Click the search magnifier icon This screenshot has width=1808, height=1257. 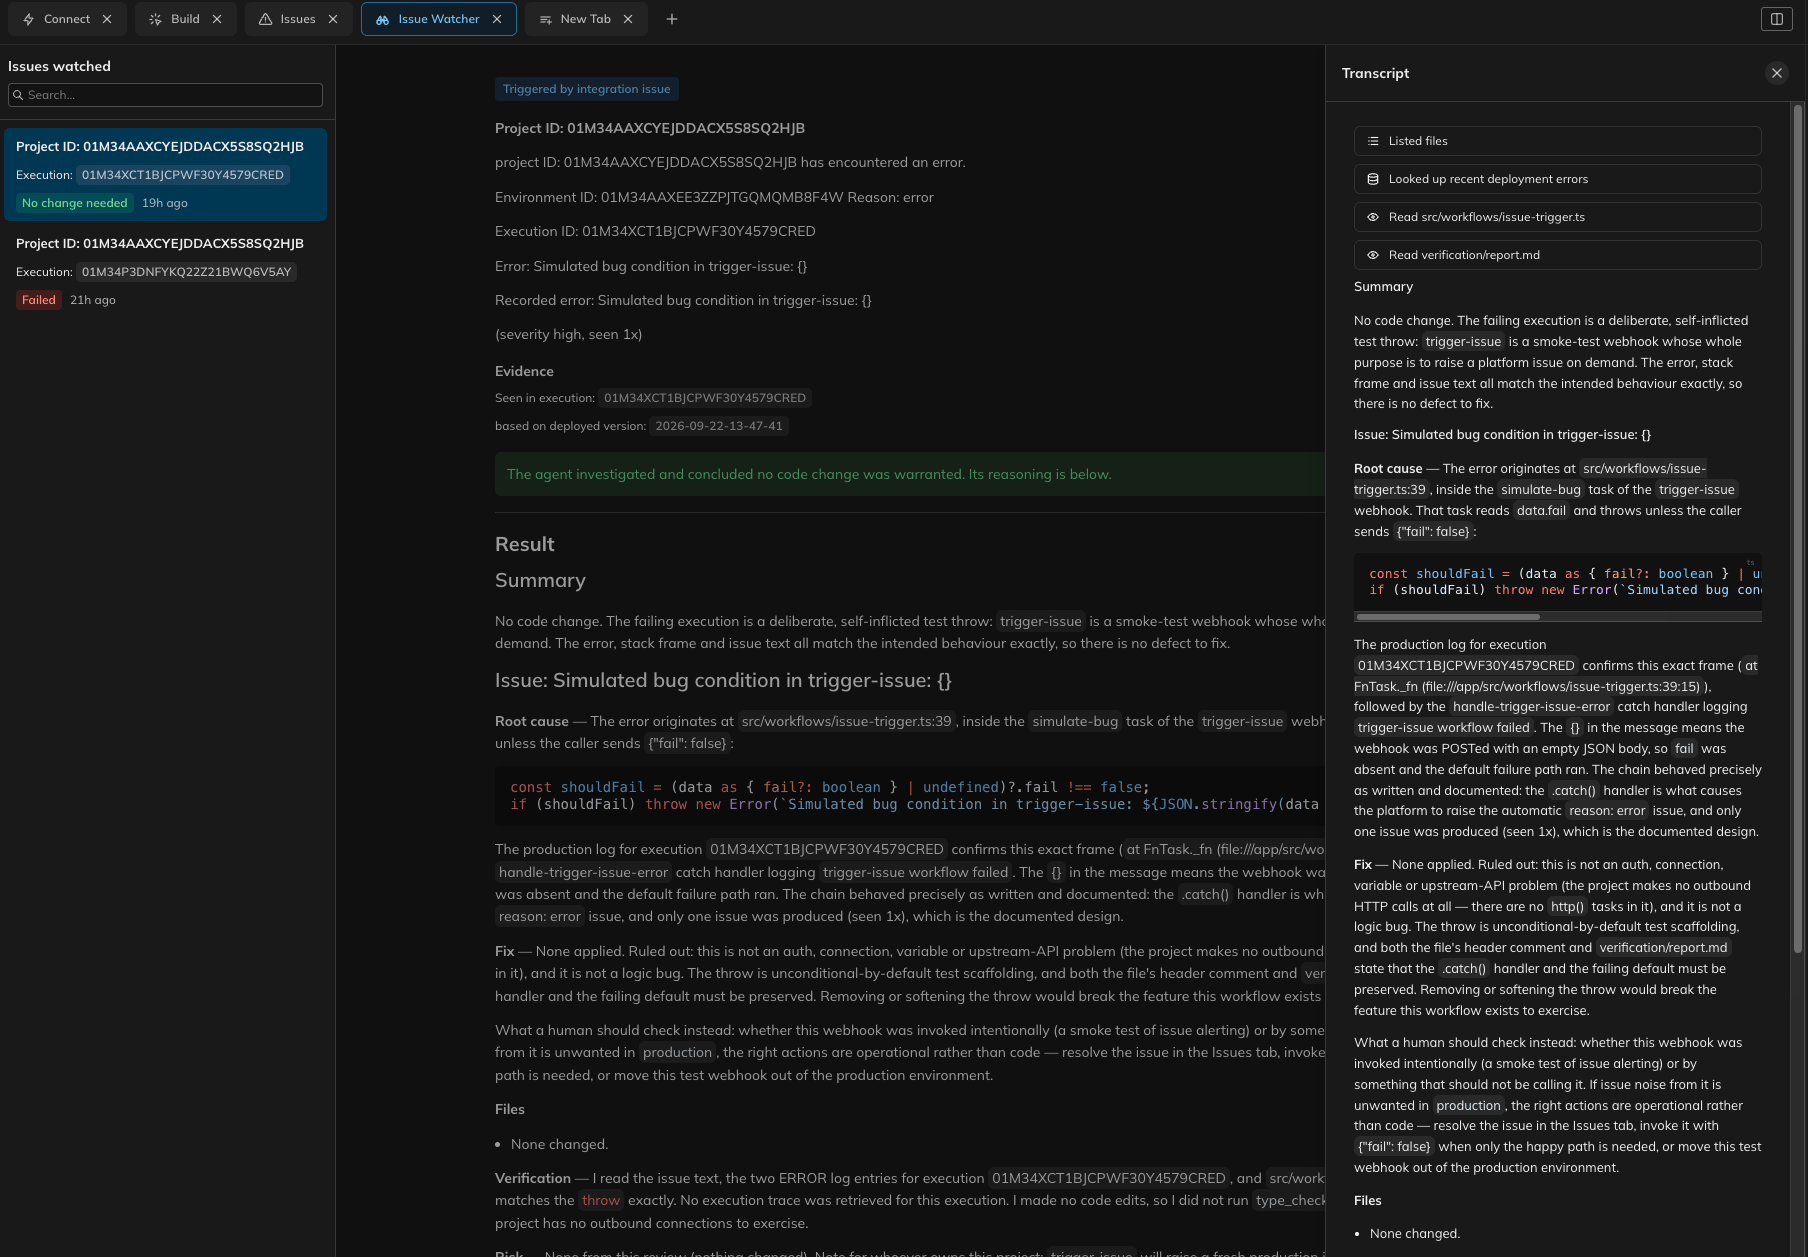point(18,95)
